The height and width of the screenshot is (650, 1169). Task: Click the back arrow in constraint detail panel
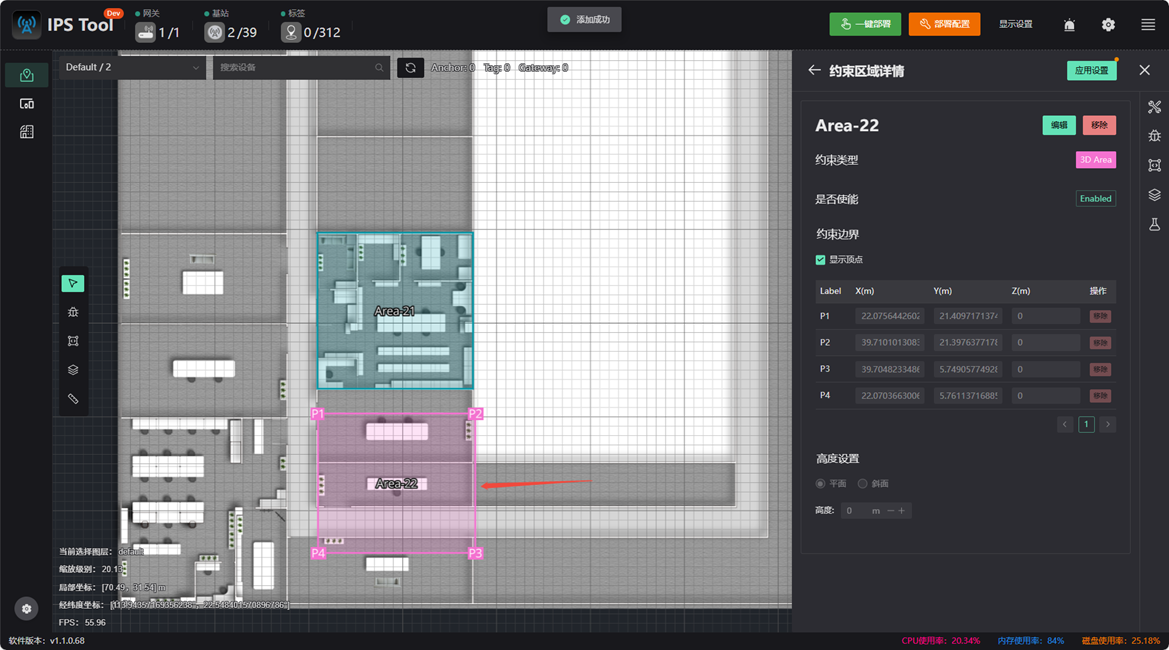(x=814, y=70)
